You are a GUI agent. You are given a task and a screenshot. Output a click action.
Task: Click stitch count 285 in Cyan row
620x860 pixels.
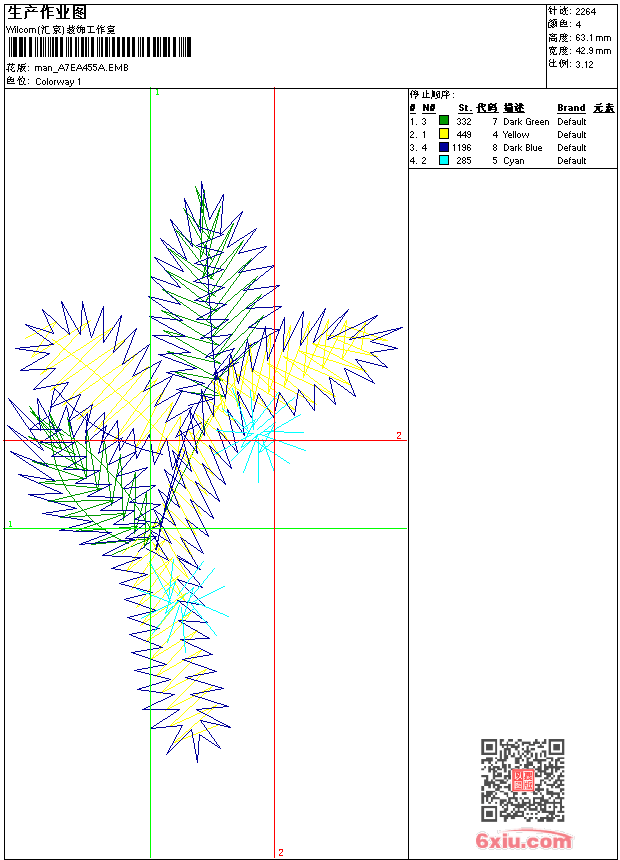click(x=464, y=161)
